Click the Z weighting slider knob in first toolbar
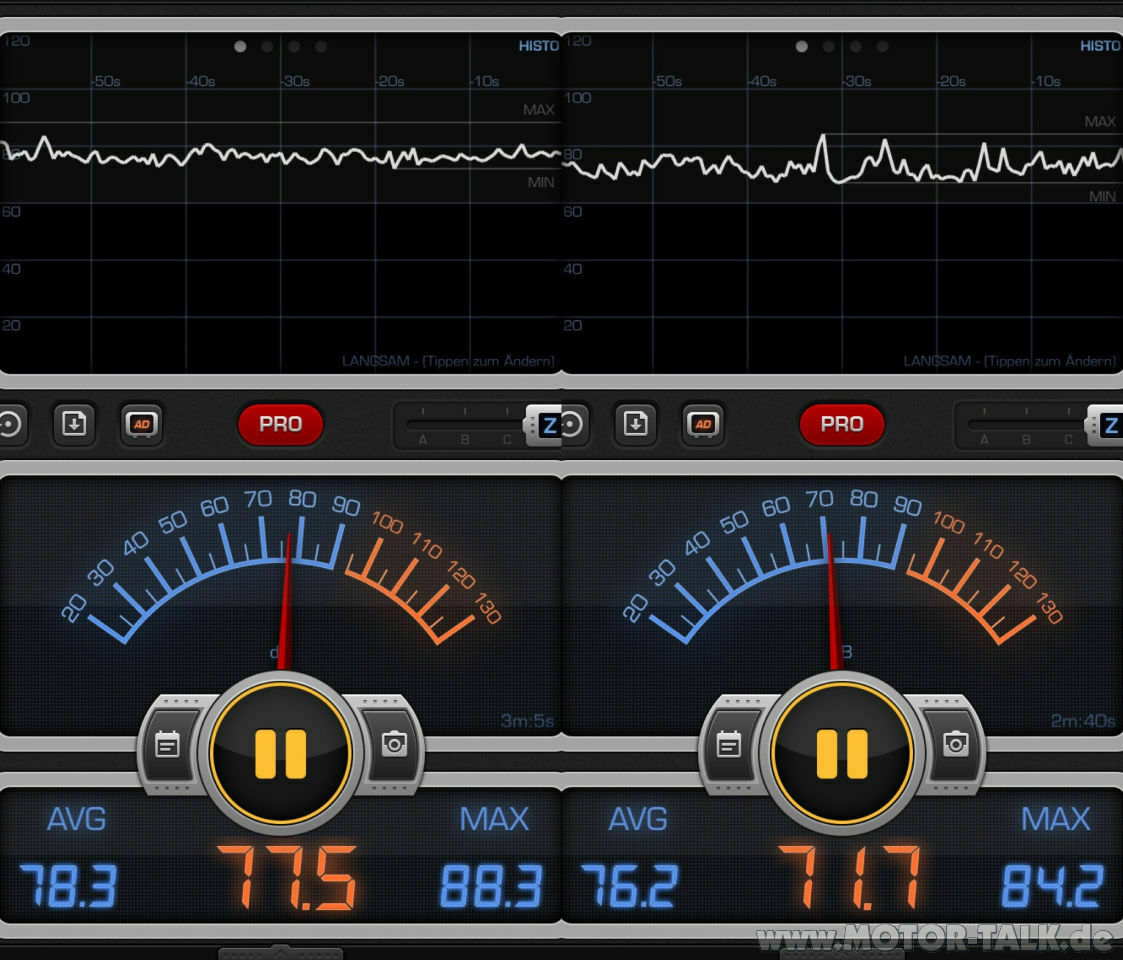This screenshot has width=1123, height=960. [x=546, y=425]
